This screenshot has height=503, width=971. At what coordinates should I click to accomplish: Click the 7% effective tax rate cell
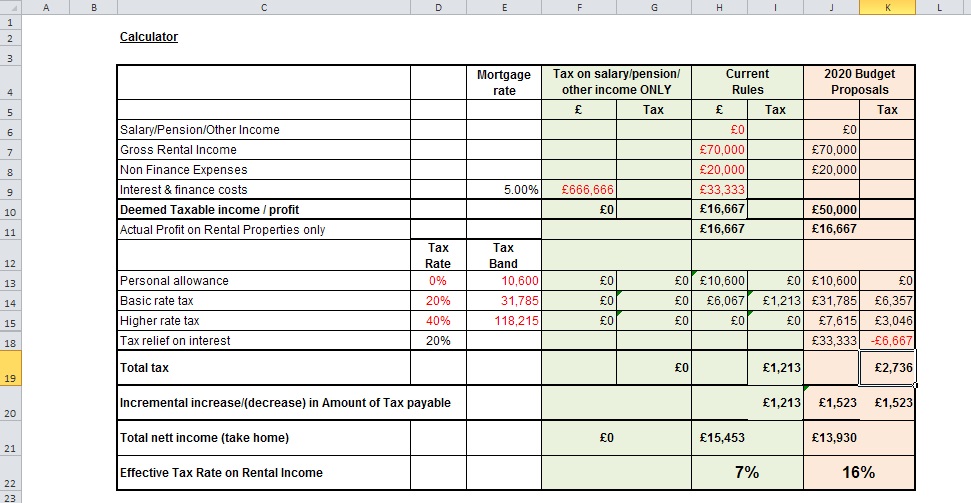pos(746,472)
